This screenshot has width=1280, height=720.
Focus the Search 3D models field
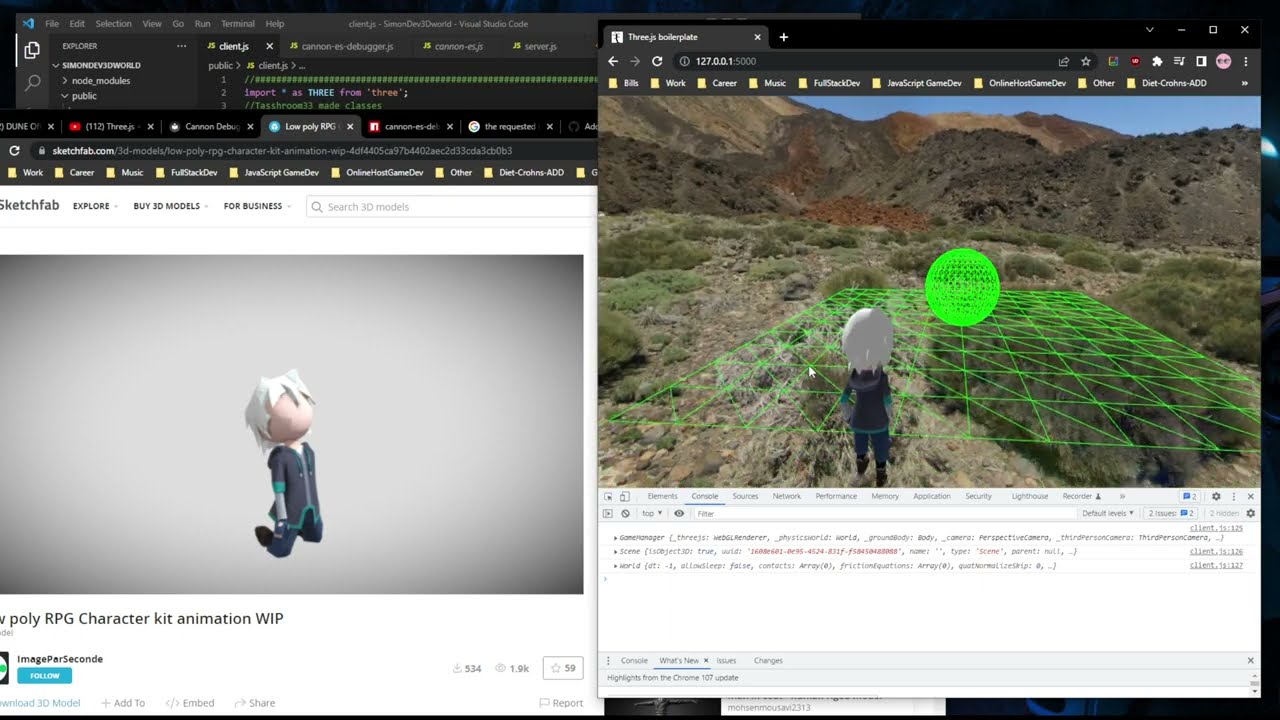tap(451, 207)
